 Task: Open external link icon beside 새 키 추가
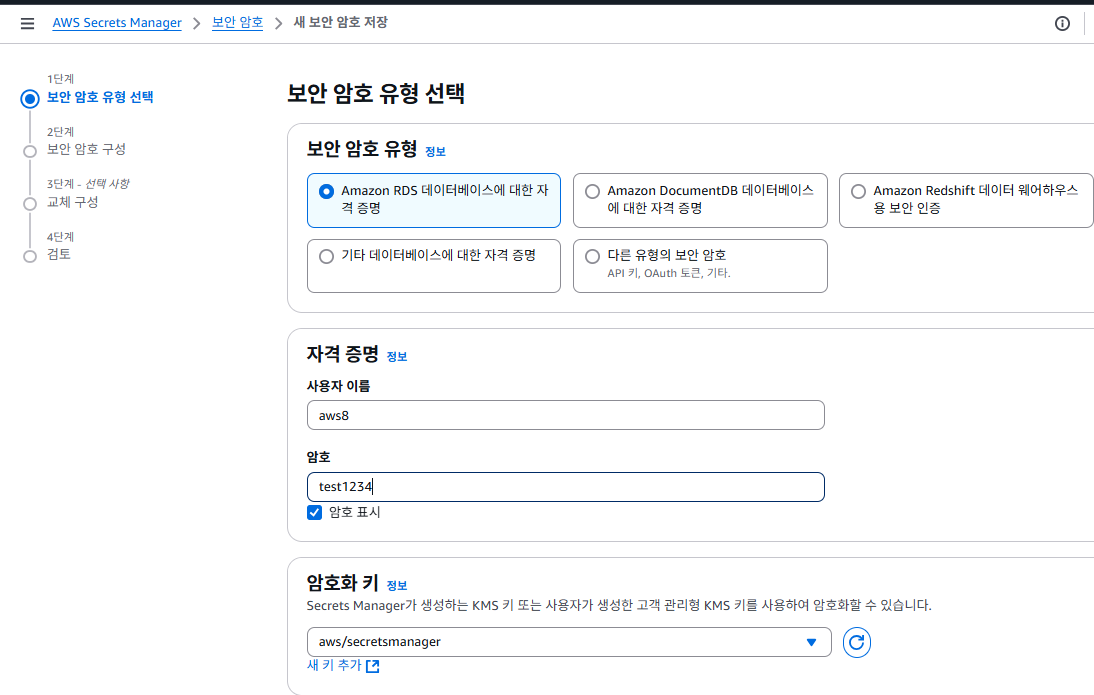[x=373, y=666]
